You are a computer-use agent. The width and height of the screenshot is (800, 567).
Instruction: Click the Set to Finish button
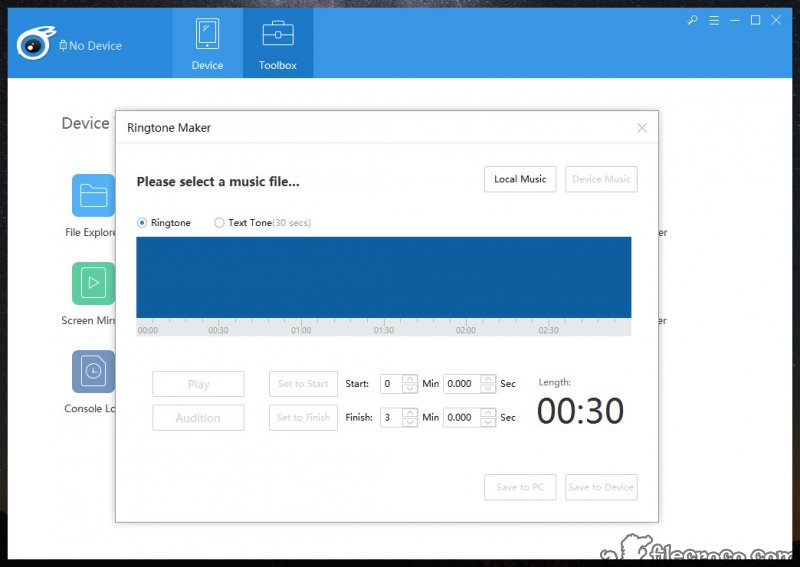(303, 417)
